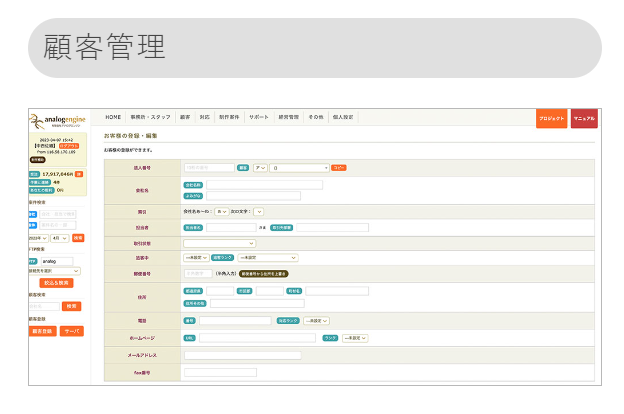Image resolution: width=624 pixels, height=414 pixels.
Task: Open the HOME menu item
Action: tap(113, 118)
